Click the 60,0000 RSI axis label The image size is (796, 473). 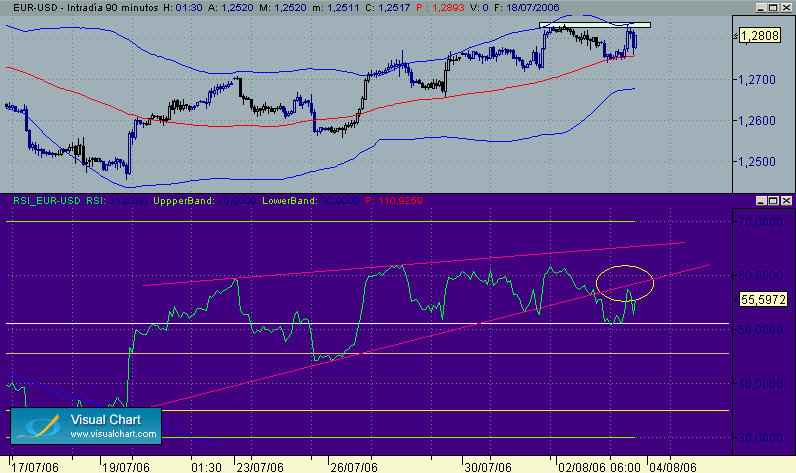(760, 276)
